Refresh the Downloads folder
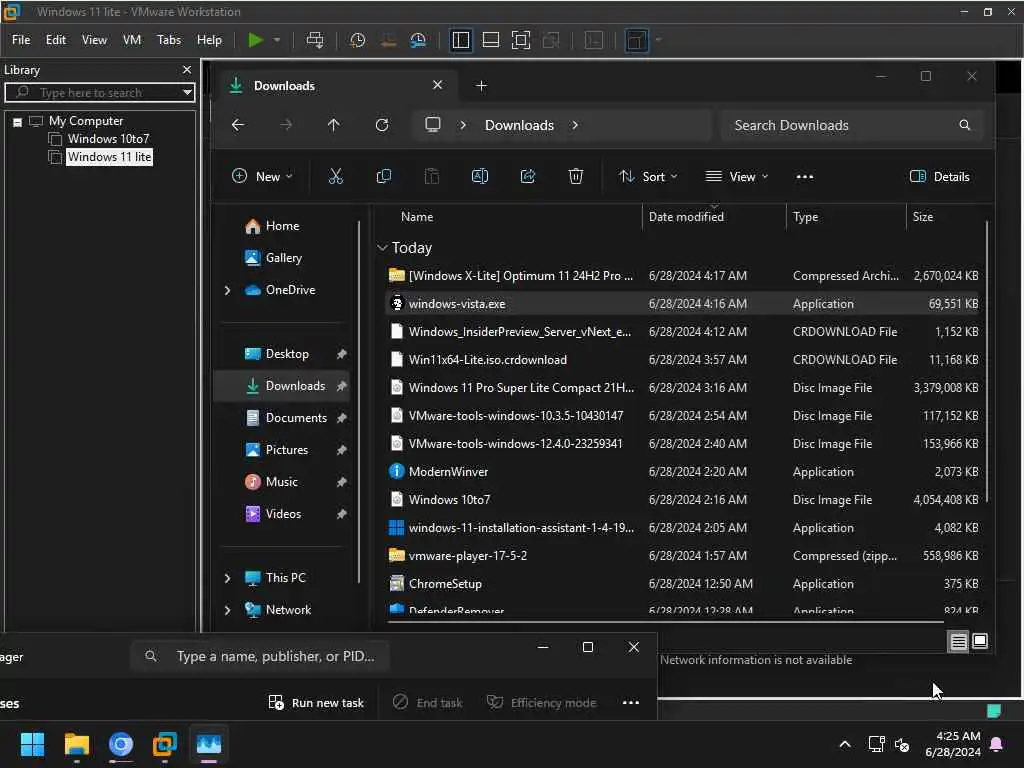This screenshot has height=768, width=1024. [x=382, y=125]
